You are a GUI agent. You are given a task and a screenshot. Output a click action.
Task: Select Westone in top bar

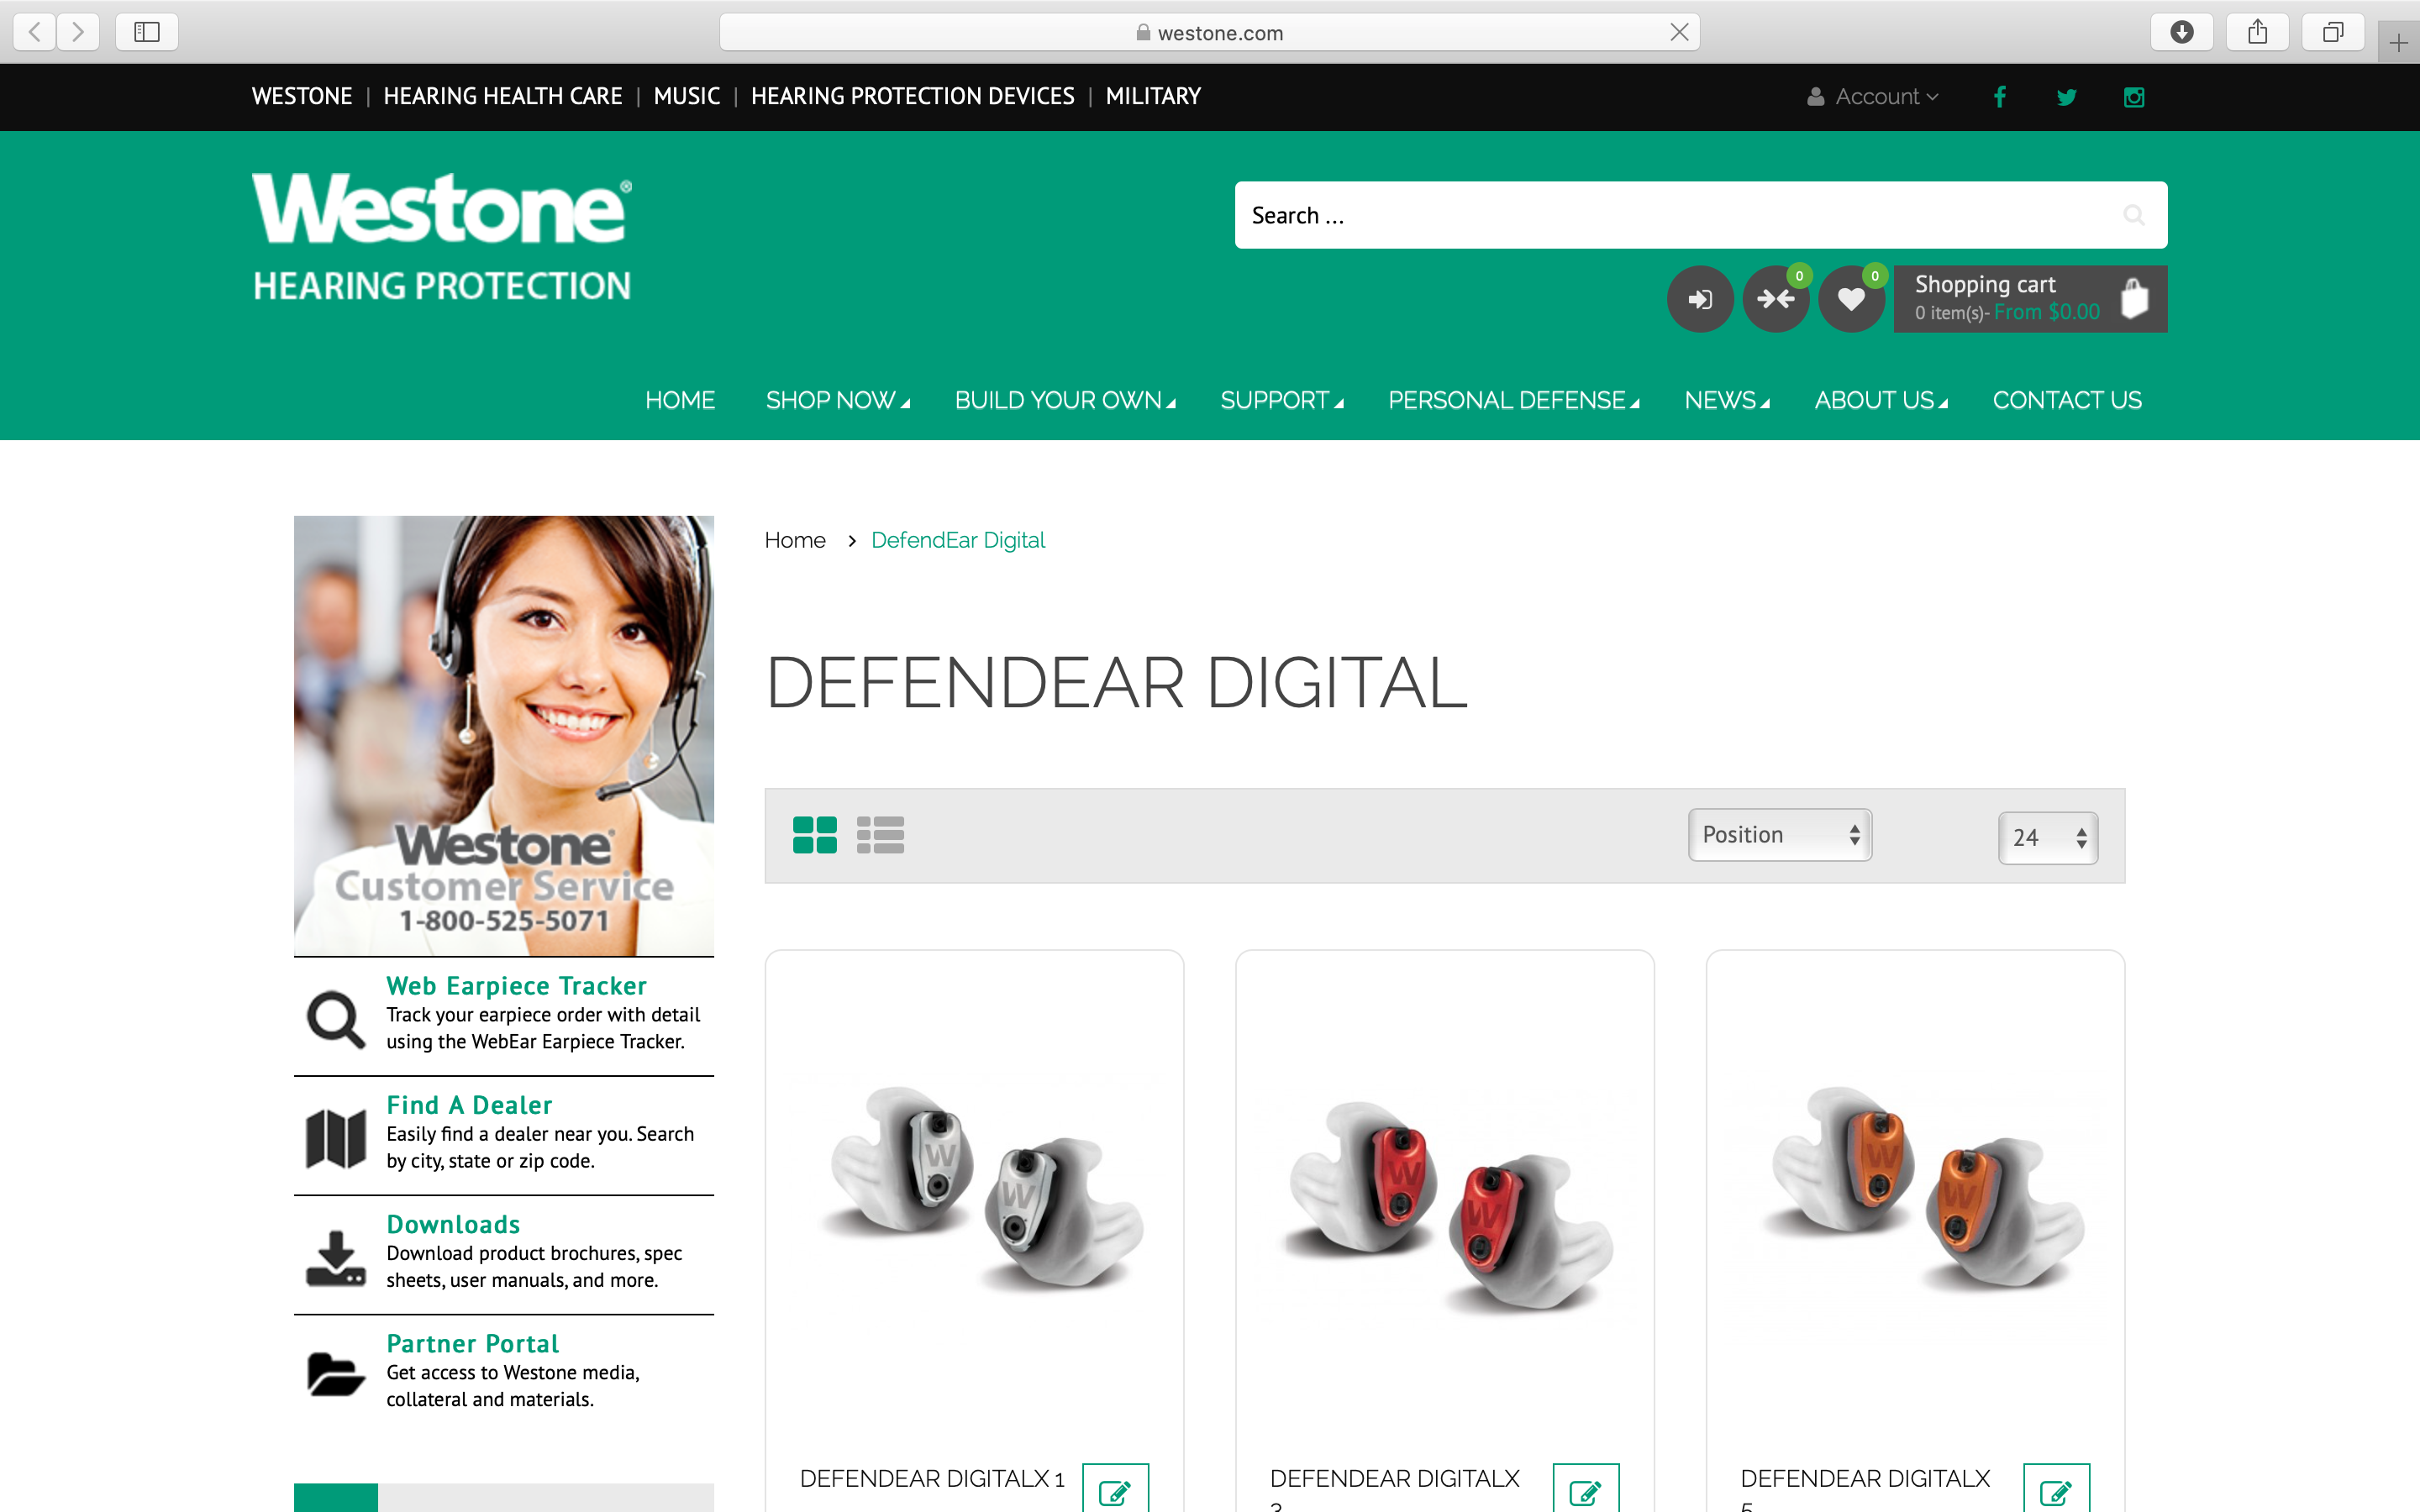302,96
